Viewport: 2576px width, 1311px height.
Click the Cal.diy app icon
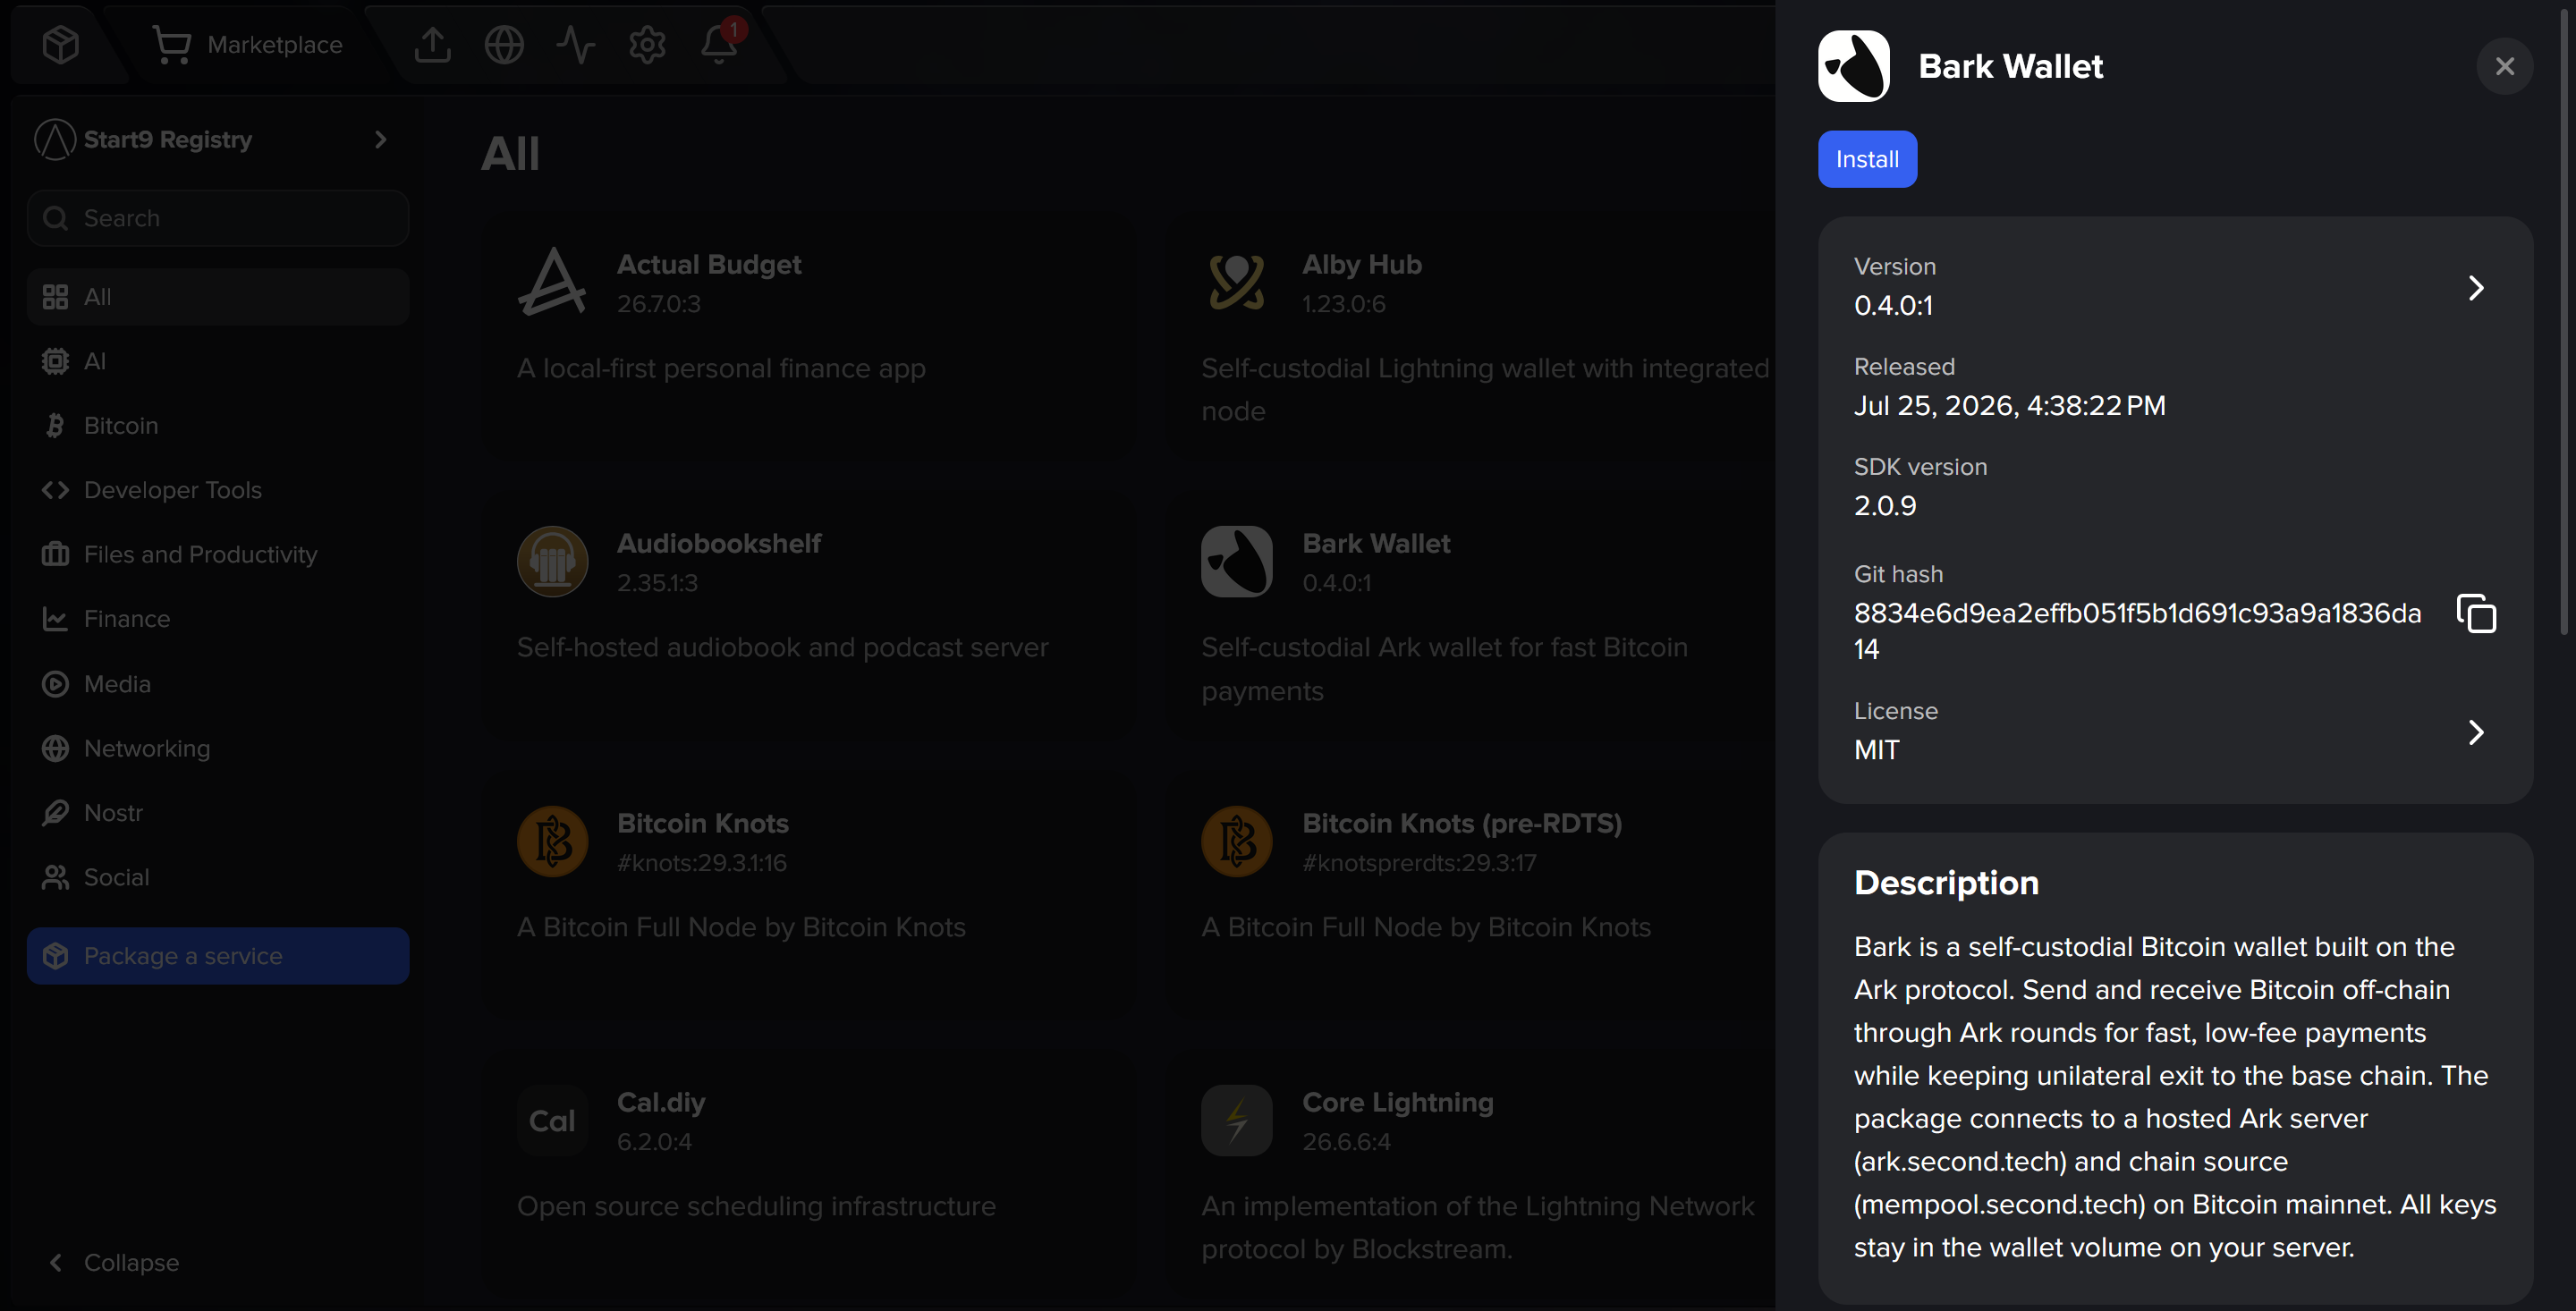pyautogui.click(x=552, y=1121)
